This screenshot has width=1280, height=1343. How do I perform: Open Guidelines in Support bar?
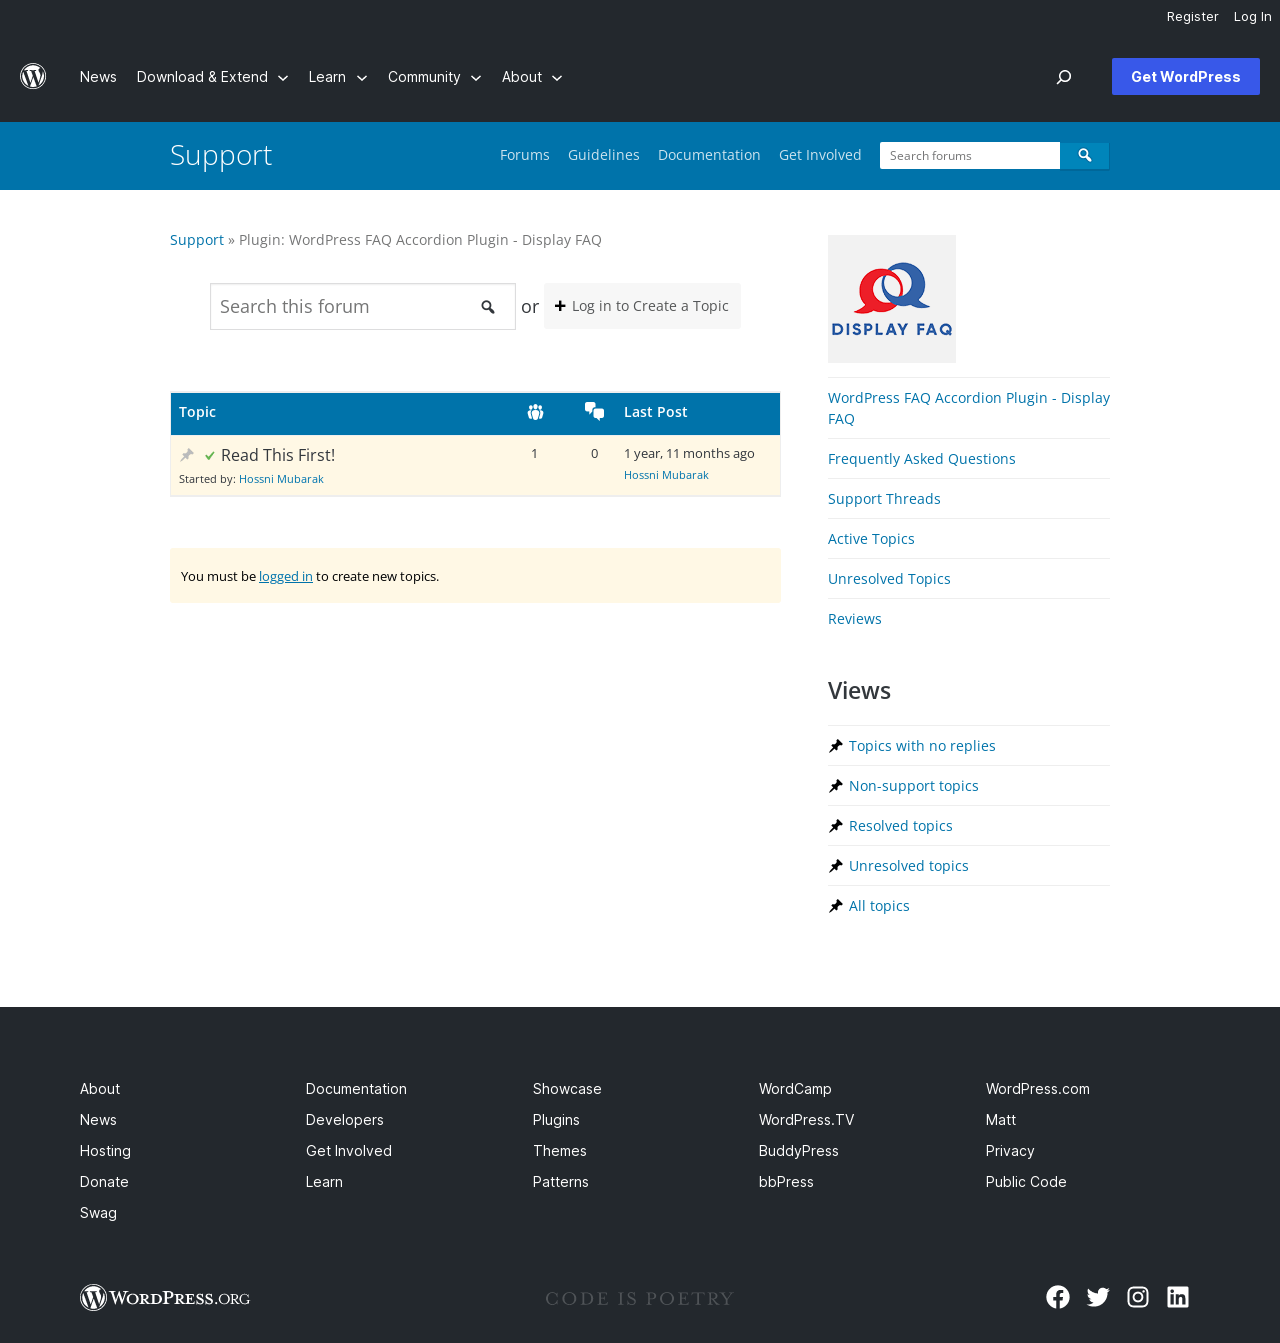tap(604, 155)
